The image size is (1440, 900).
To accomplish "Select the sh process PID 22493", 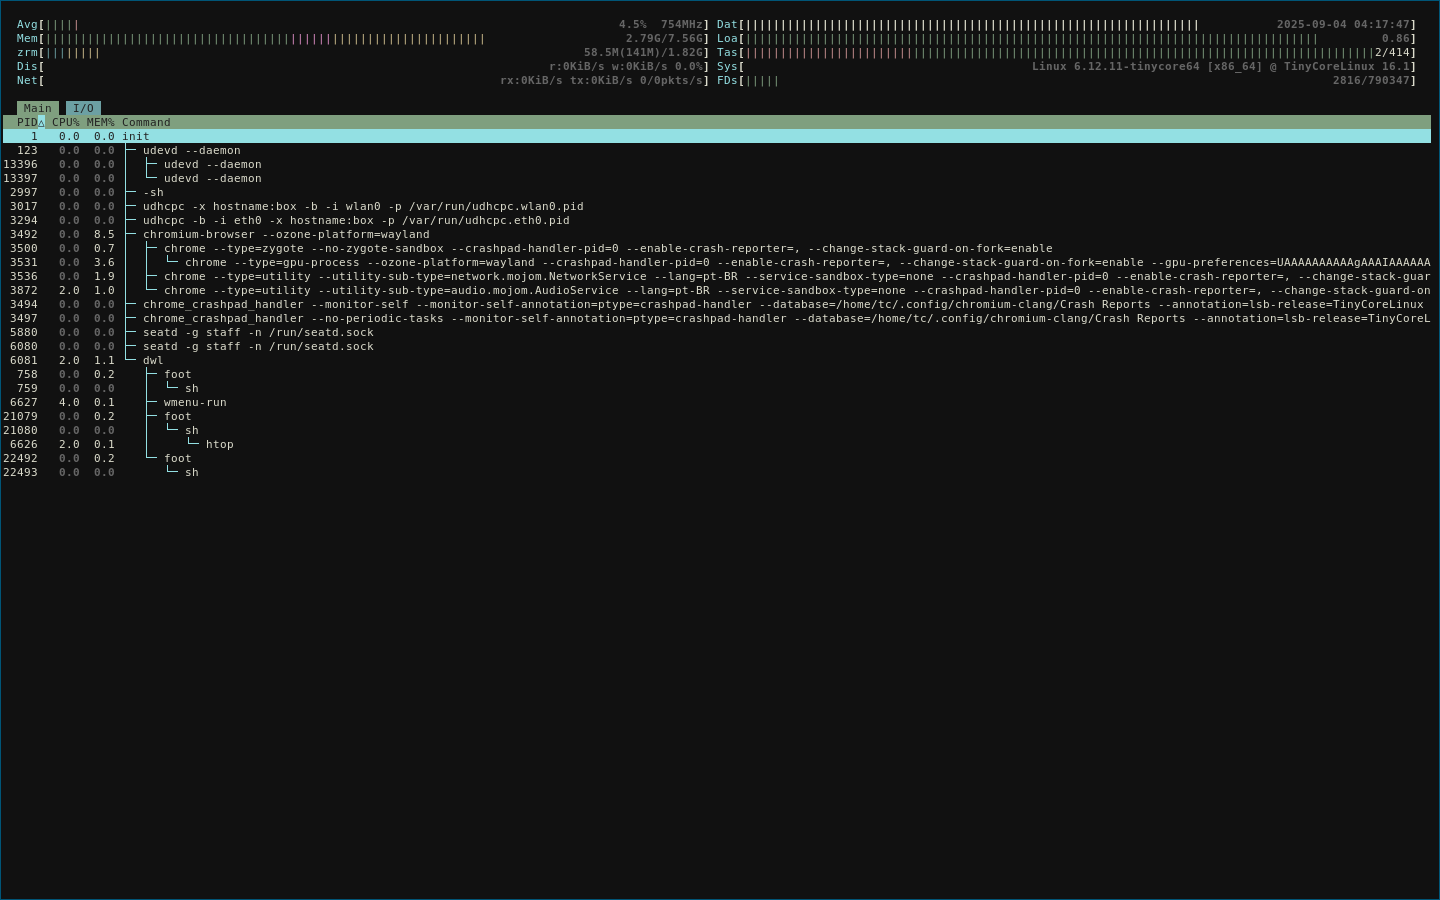I will point(717,472).
